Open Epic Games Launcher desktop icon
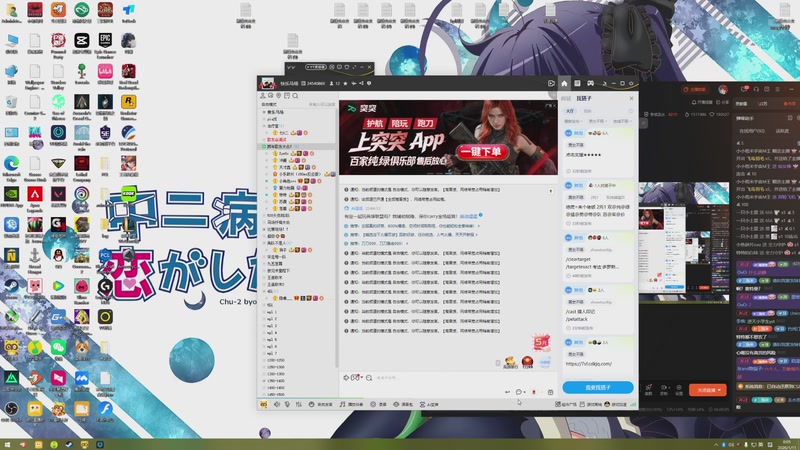The height and width of the screenshot is (450, 800). 105,43
